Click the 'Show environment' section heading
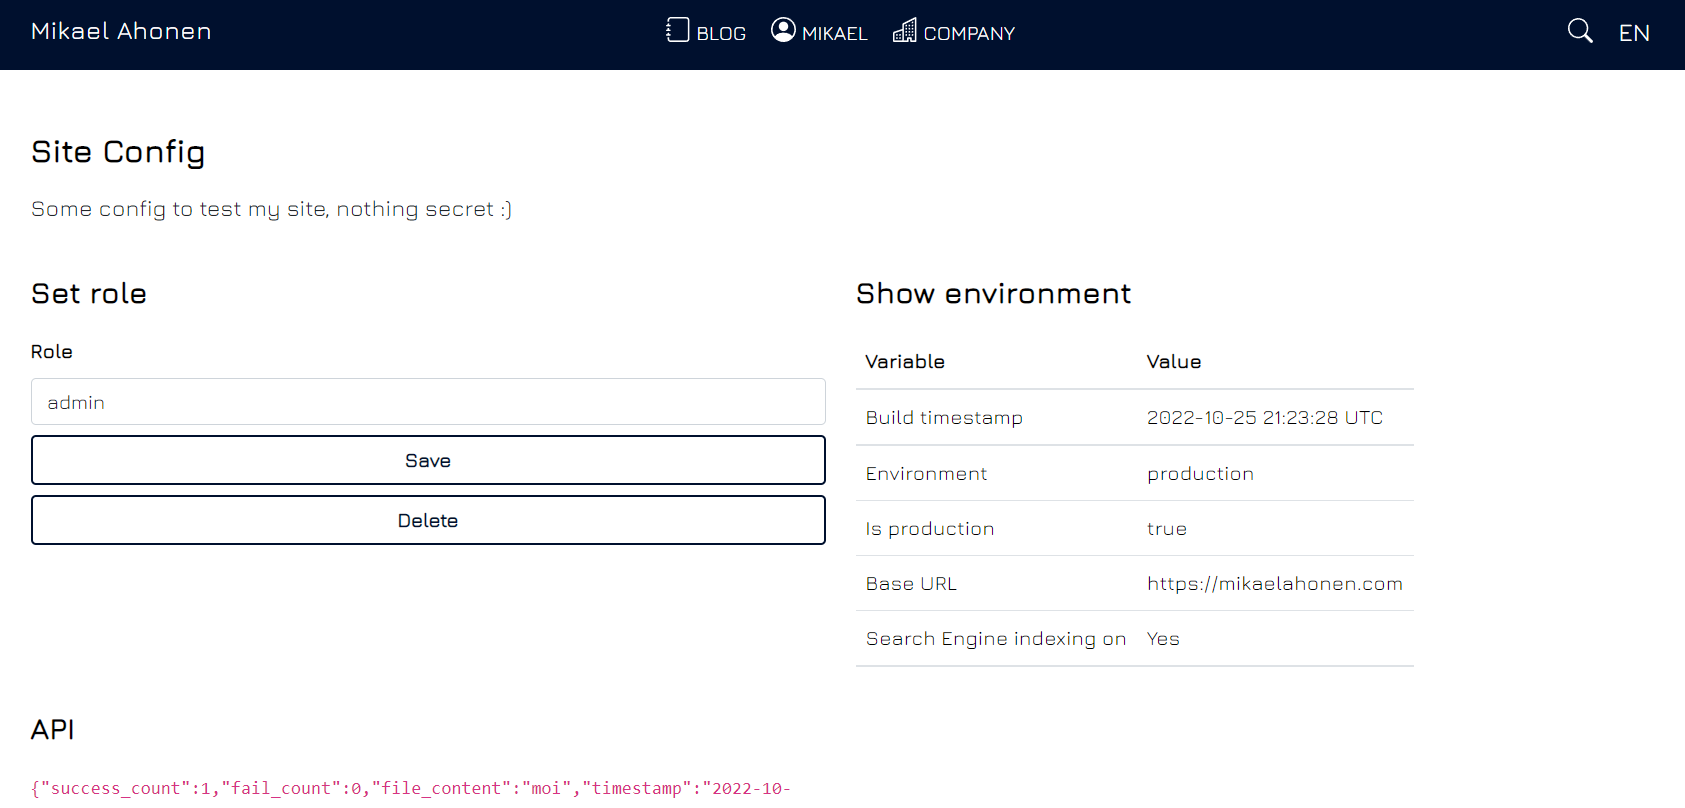Viewport: 1685px width, 808px height. (x=993, y=294)
